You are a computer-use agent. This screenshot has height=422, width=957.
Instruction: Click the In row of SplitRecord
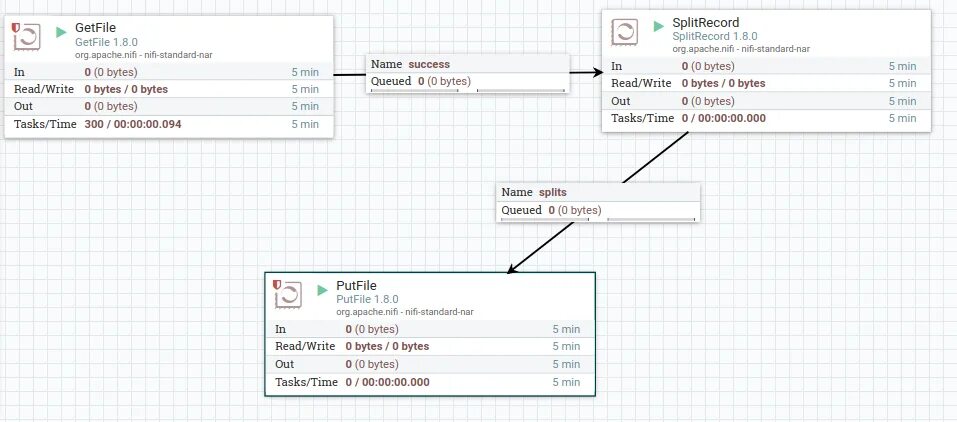coord(767,66)
